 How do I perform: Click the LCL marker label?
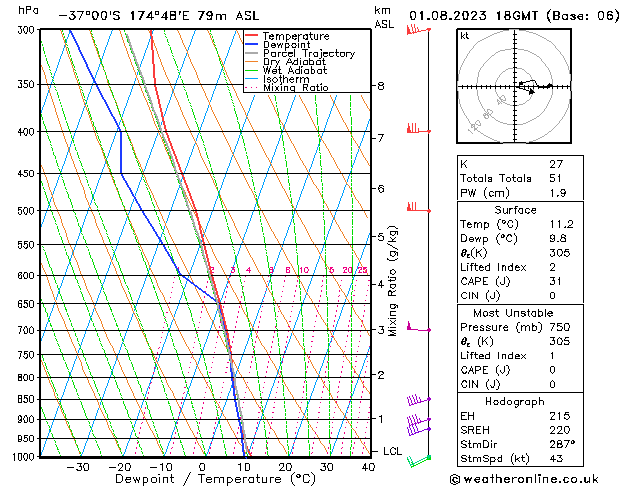coord(392,452)
